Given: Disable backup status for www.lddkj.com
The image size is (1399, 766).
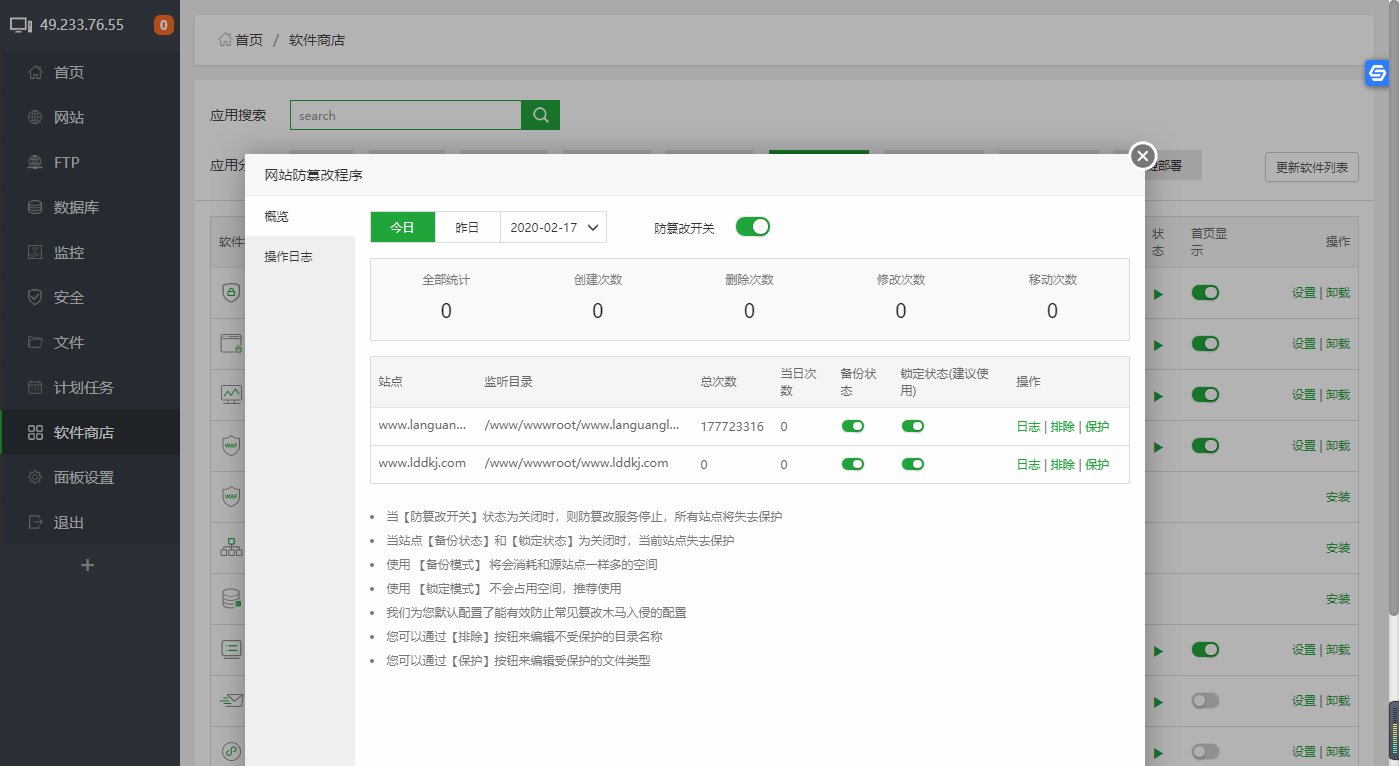Looking at the screenshot, I should 852,463.
